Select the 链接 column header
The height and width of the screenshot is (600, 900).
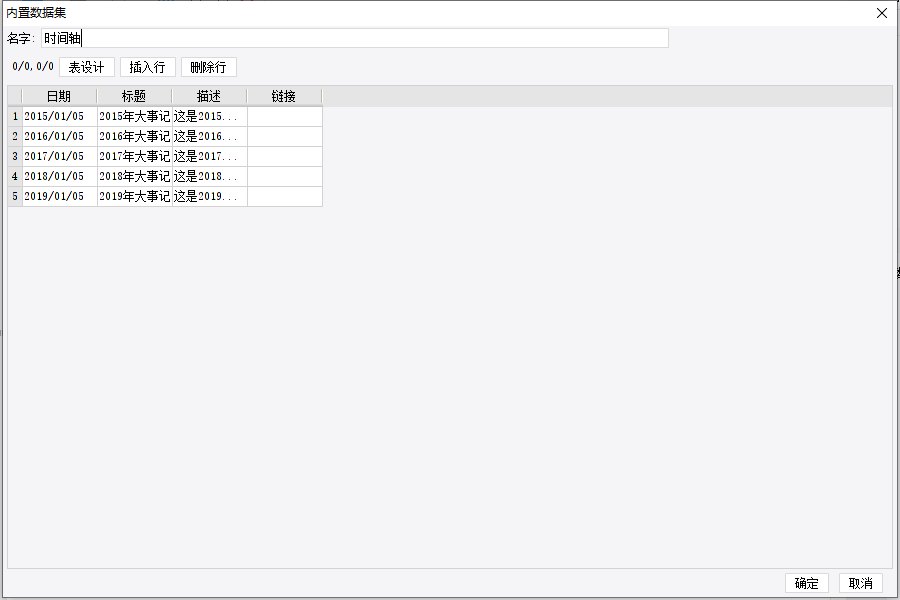click(x=284, y=96)
